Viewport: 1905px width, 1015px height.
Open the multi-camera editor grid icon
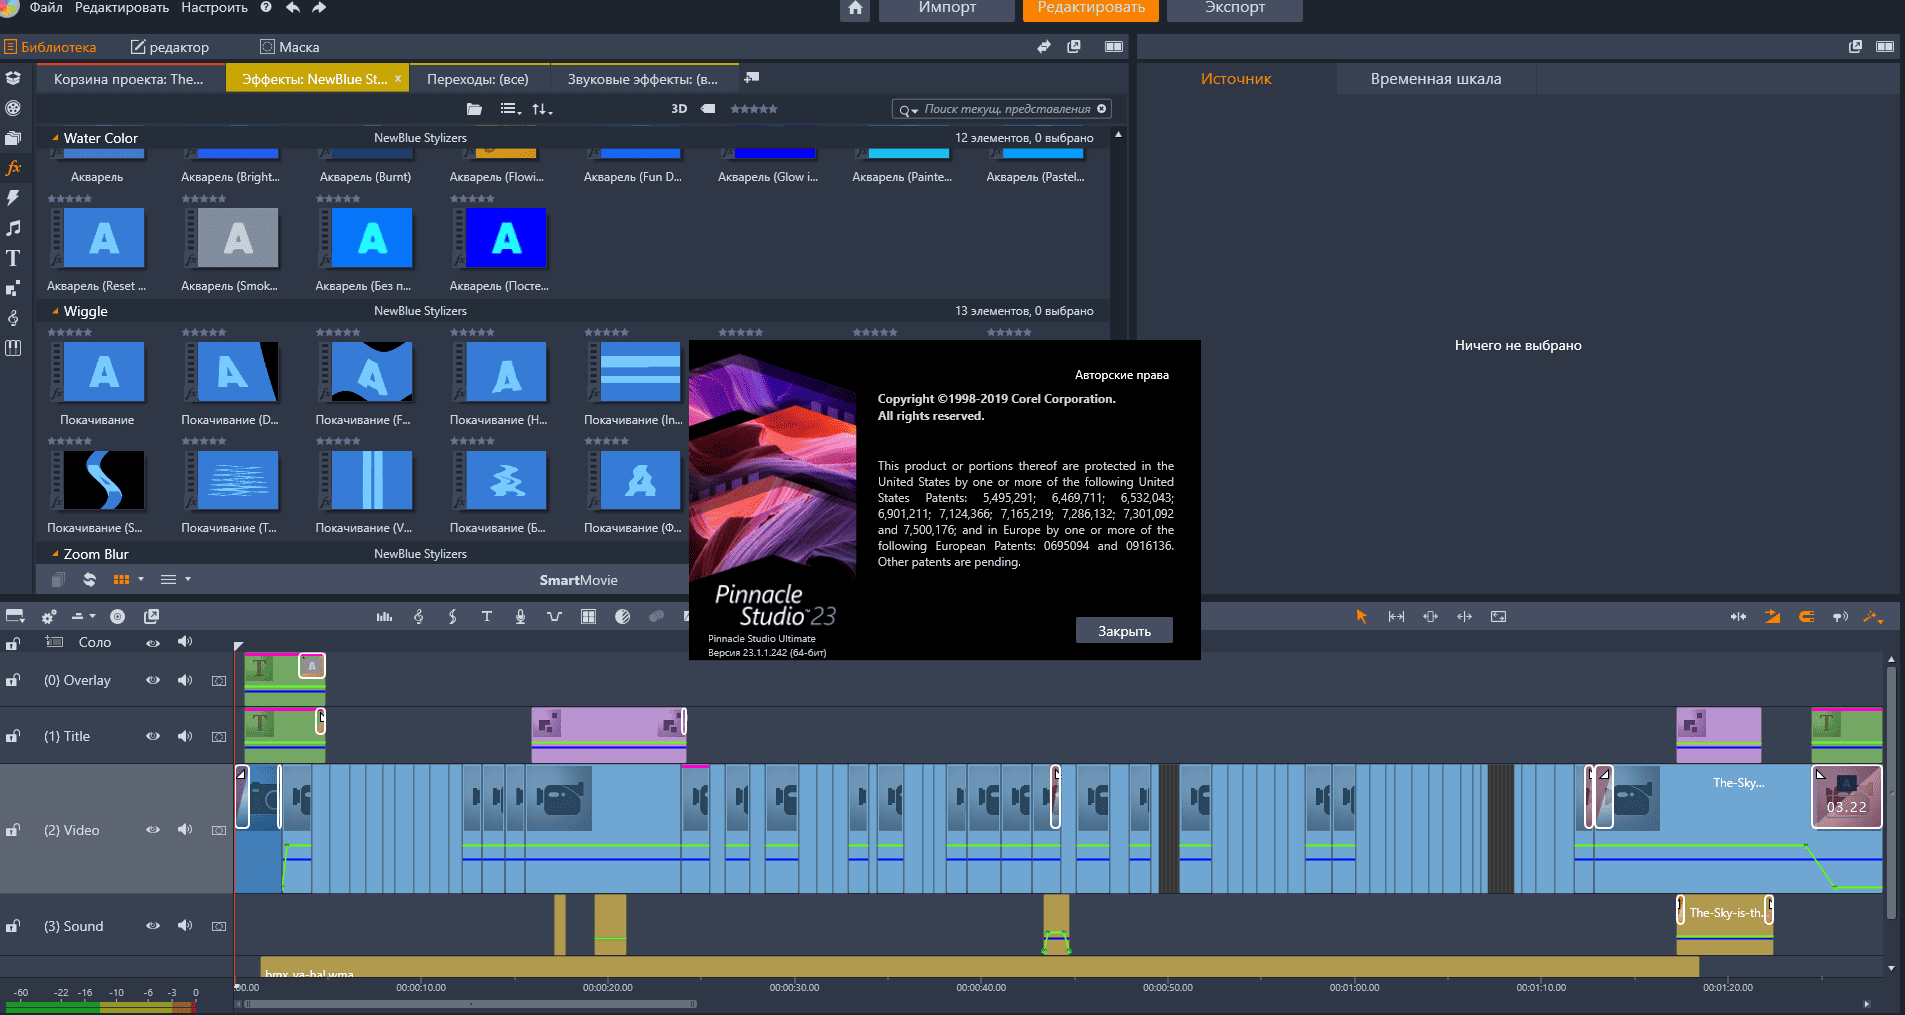[x=588, y=617]
